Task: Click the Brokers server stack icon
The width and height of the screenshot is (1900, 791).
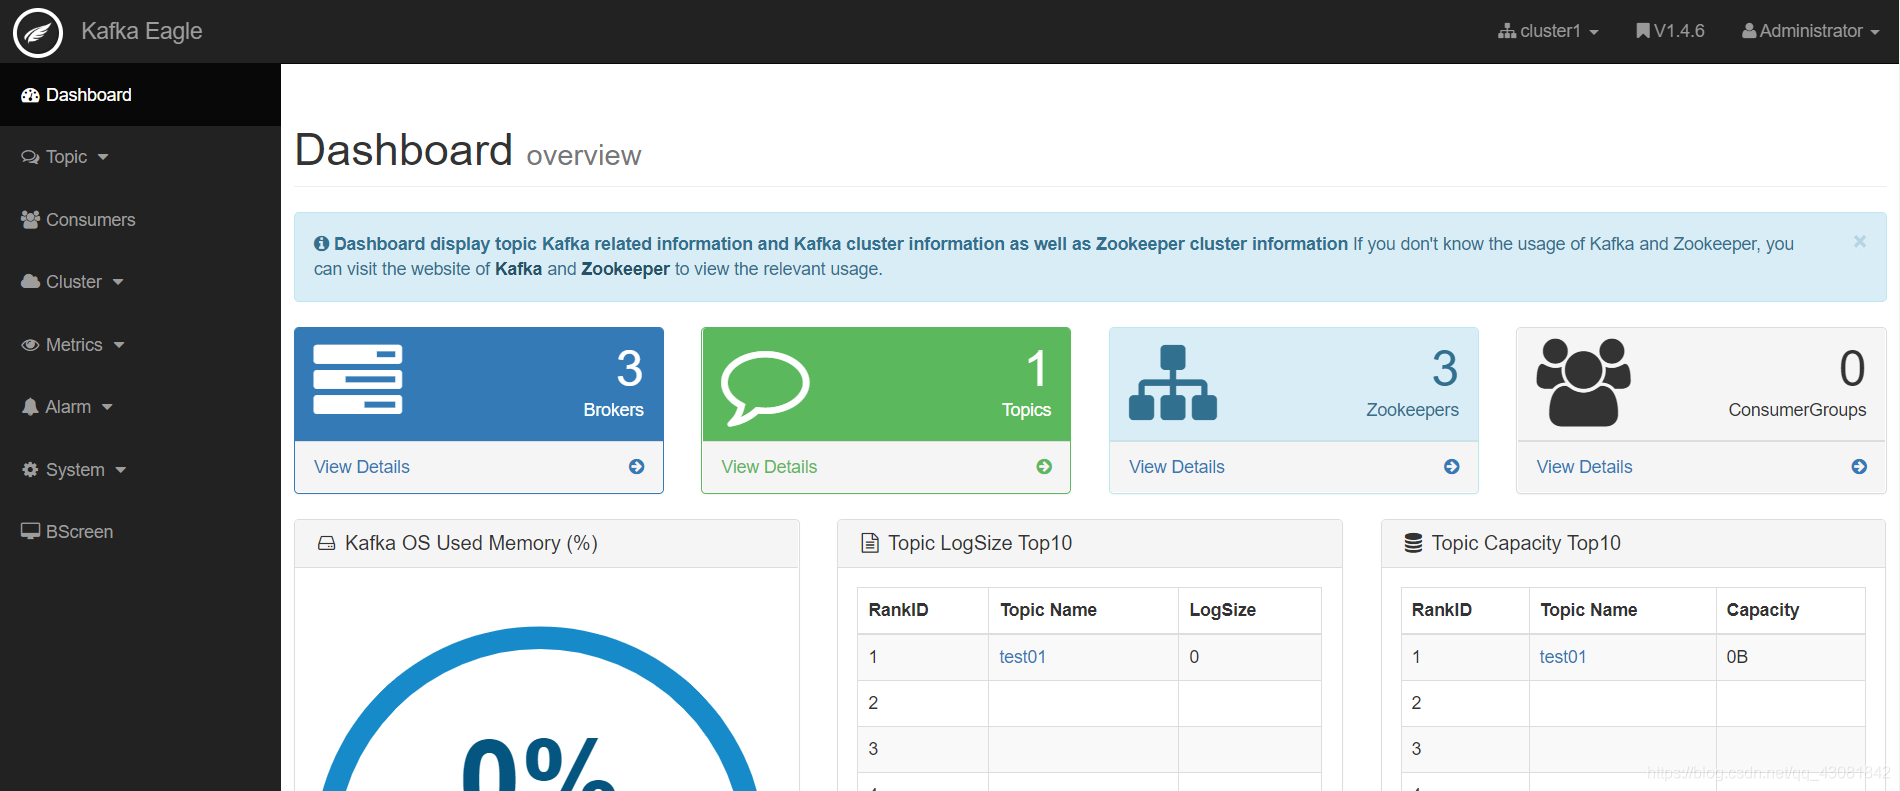Action: coord(358,379)
